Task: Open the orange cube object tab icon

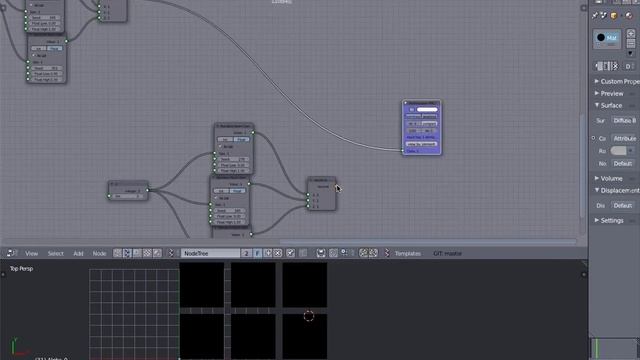Action: click(x=614, y=16)
